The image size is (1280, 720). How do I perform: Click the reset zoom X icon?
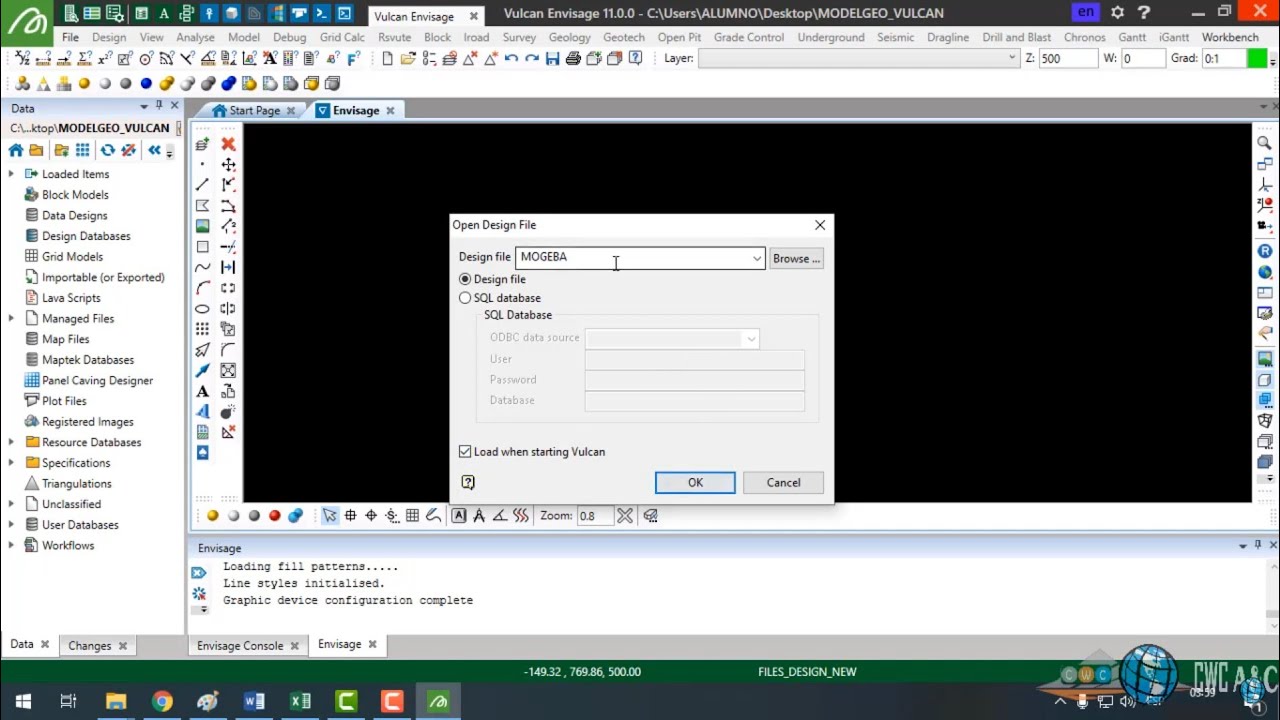point(625,516)
